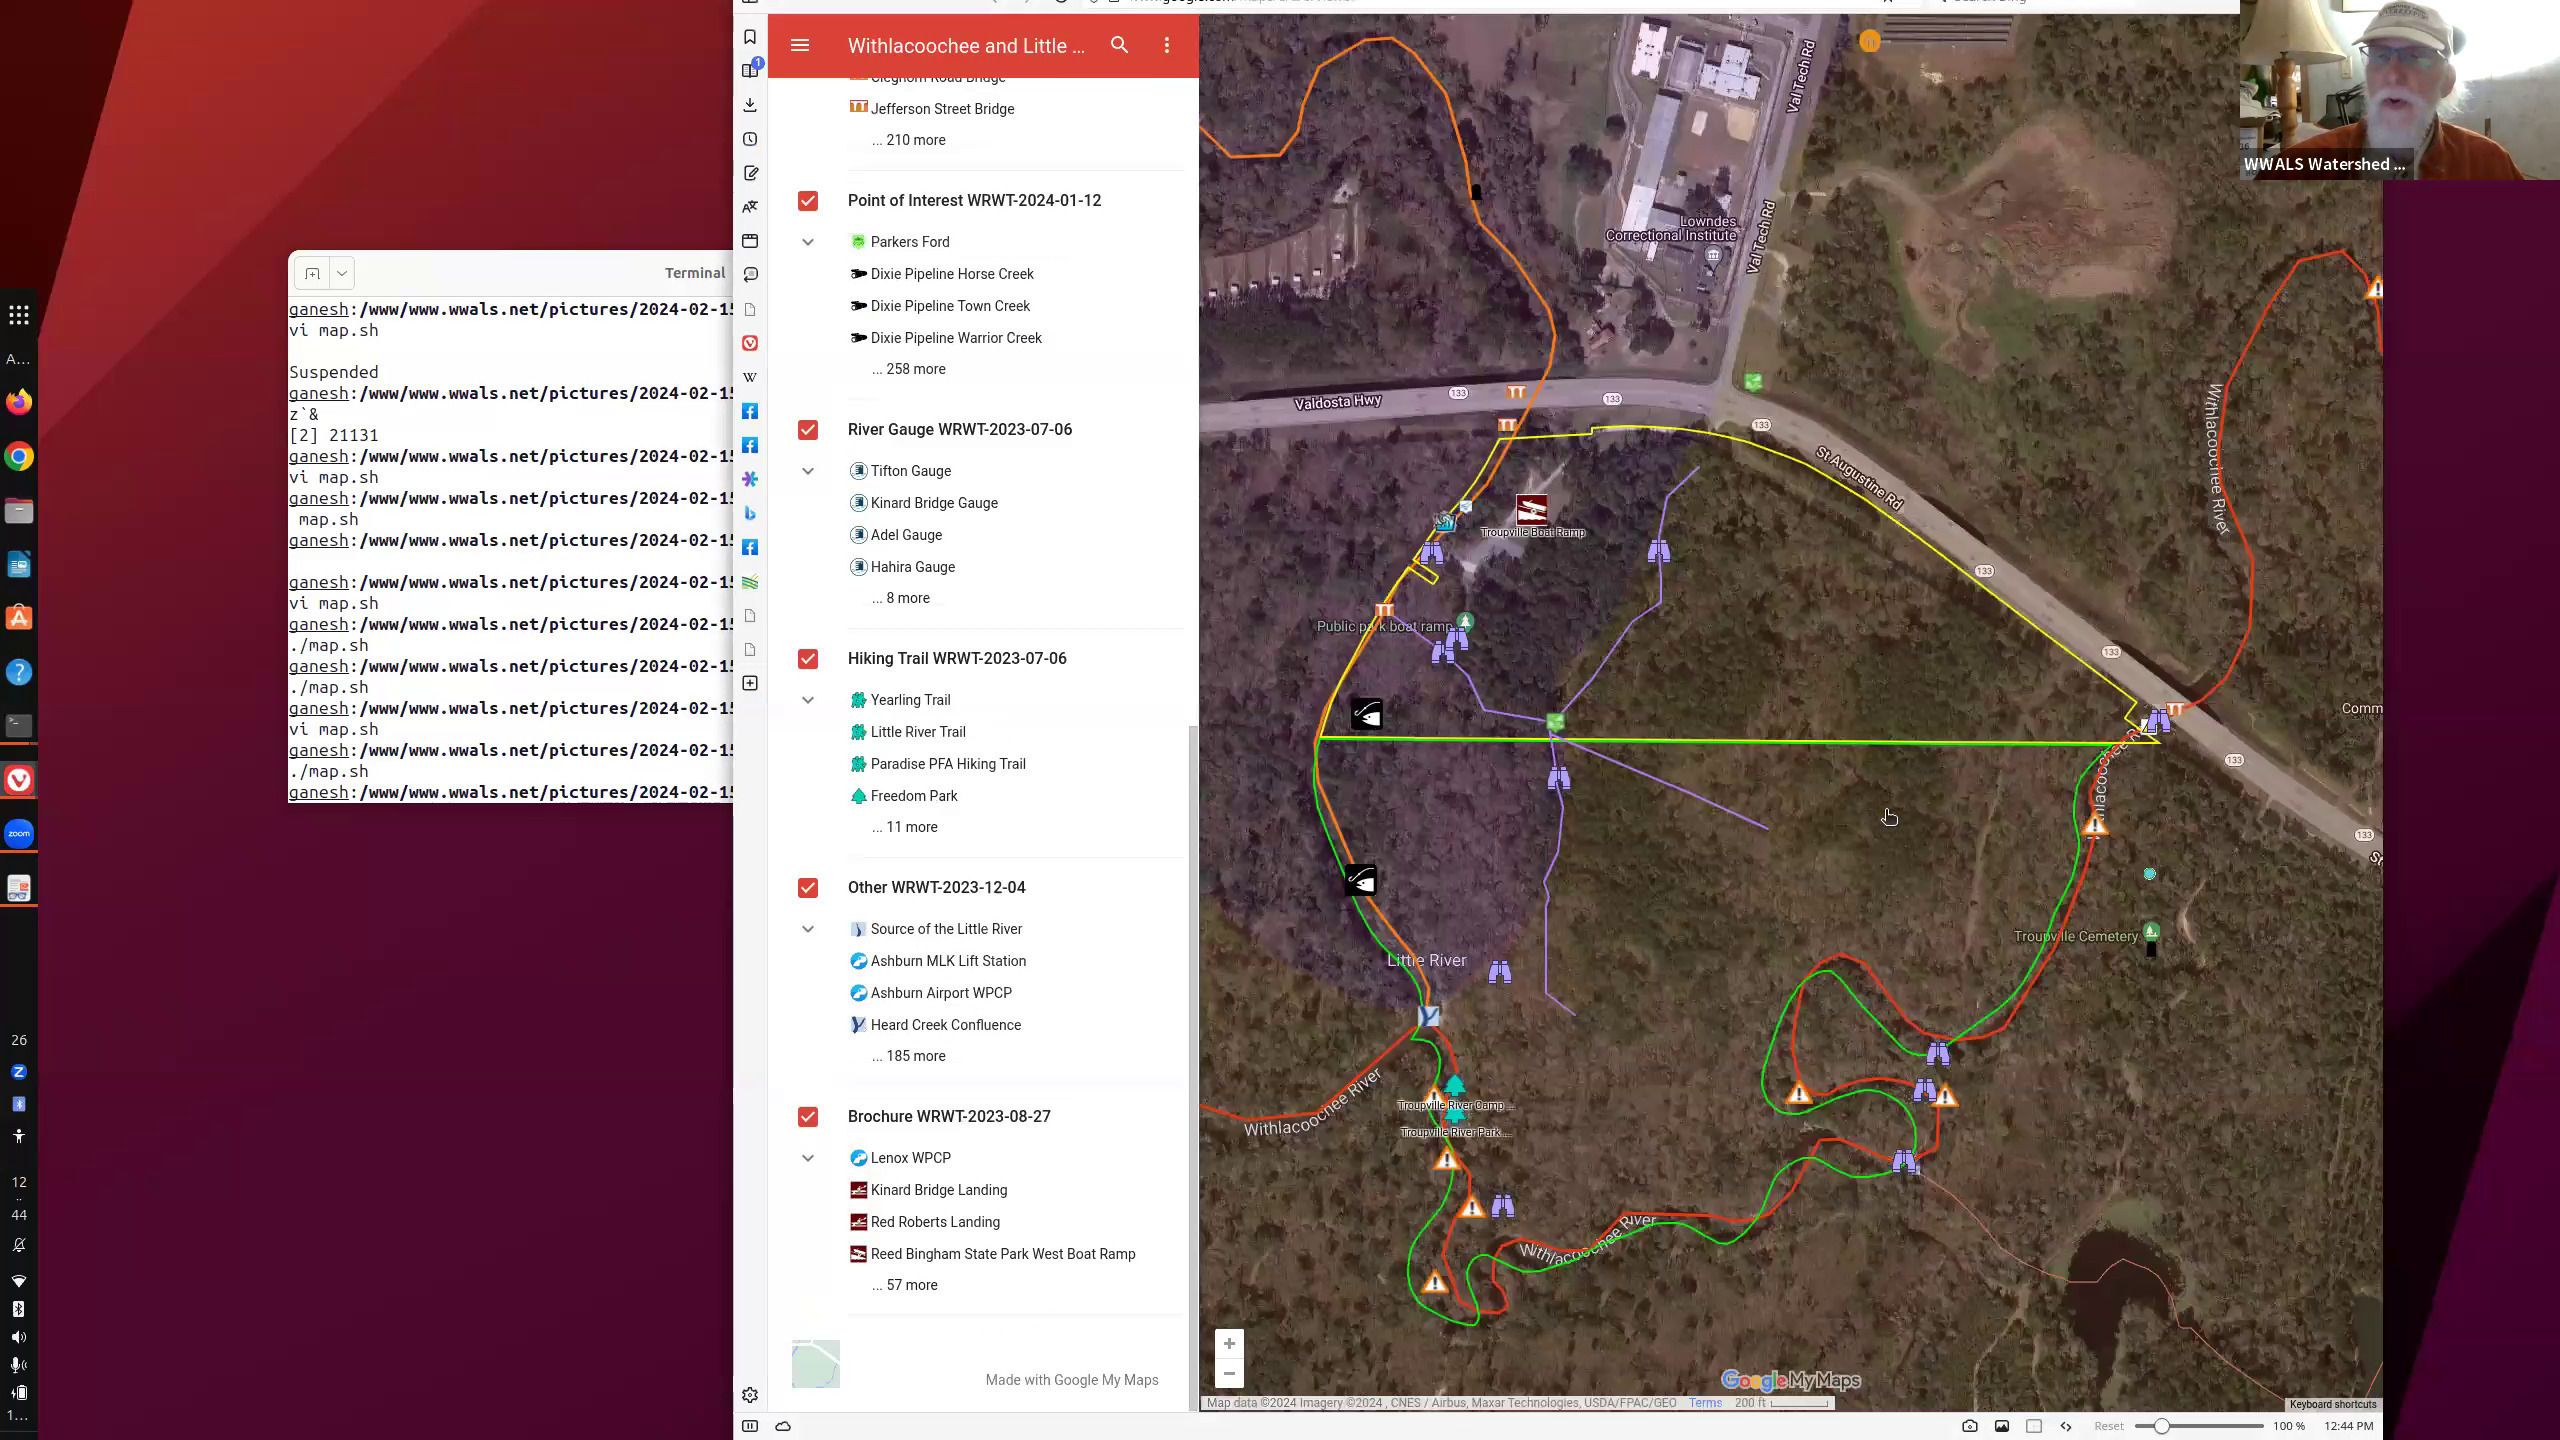This screenshot has height=1440, width=2560.
Task: Click the page actions code icon
Action: 2066,1426
